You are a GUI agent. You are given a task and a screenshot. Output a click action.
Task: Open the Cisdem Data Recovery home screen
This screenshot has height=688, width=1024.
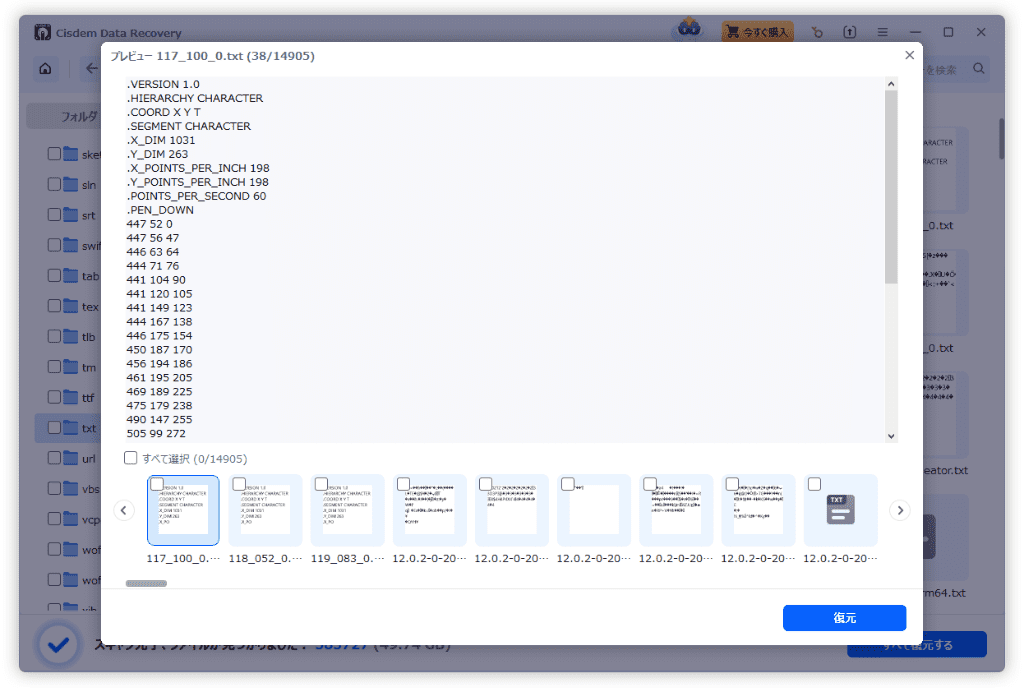click(x=47, y=68)
